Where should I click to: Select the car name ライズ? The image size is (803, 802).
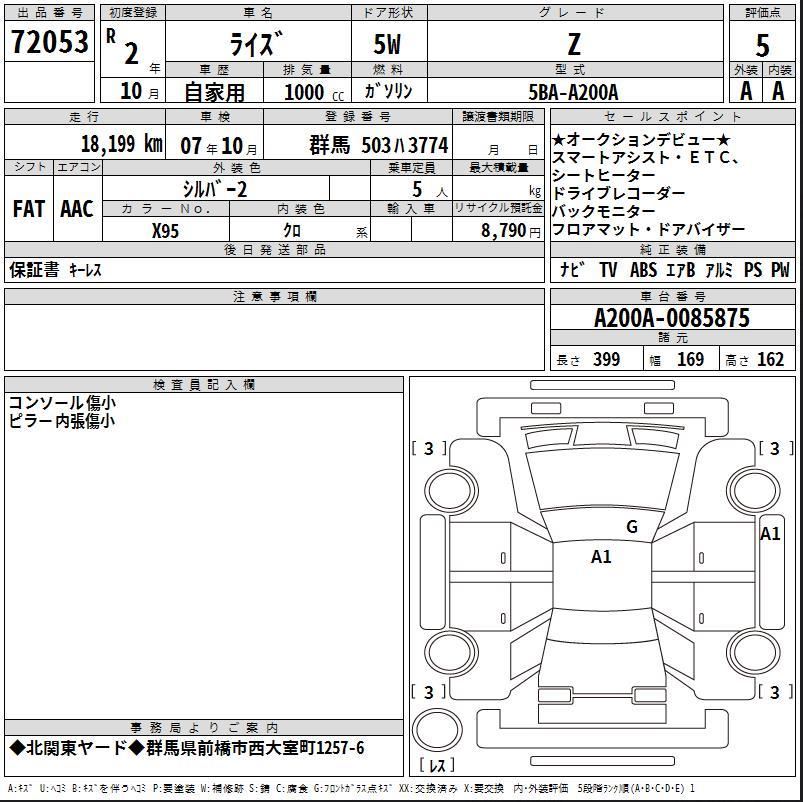(x=256, y=44)
